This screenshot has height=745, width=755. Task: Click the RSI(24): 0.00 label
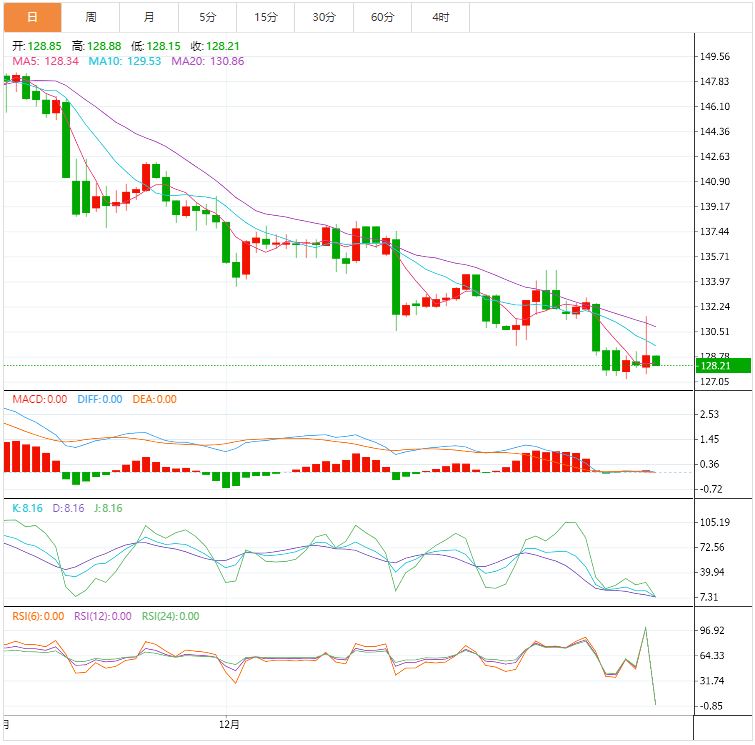click(x=170, y=616)
